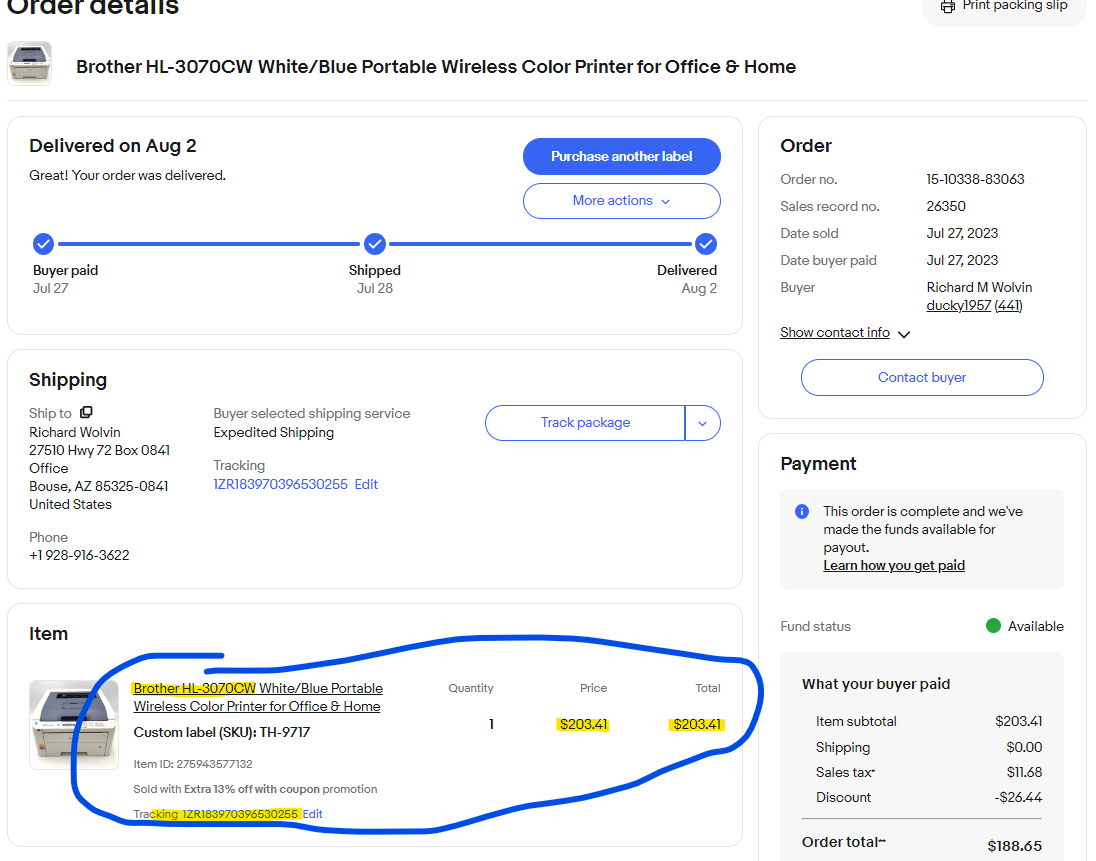This screenshot has width=1096, height=861.
Task: Click the Shipped checkmark step
Action: [x=375, y=244]
